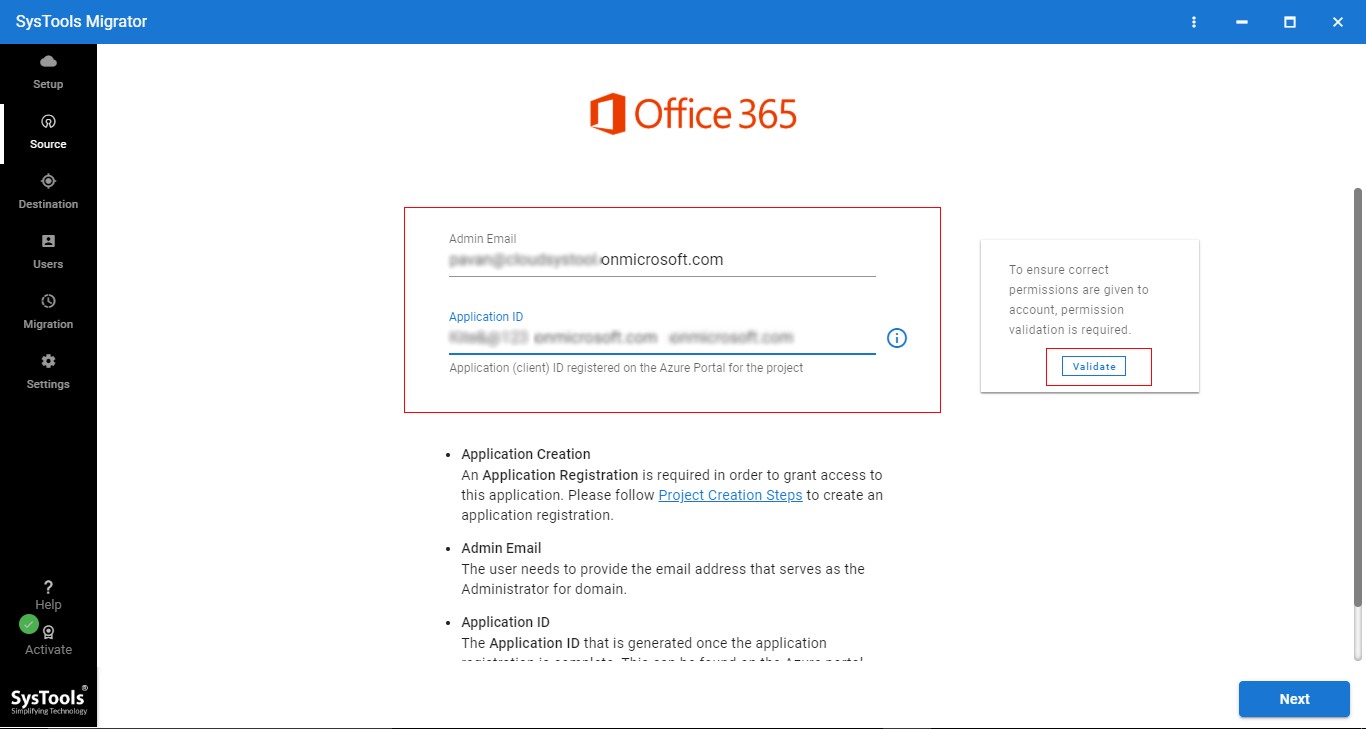Screen dimensions: 1366x729
Task: Click the Office 365 logo
Action: click(x=694, y=113)
